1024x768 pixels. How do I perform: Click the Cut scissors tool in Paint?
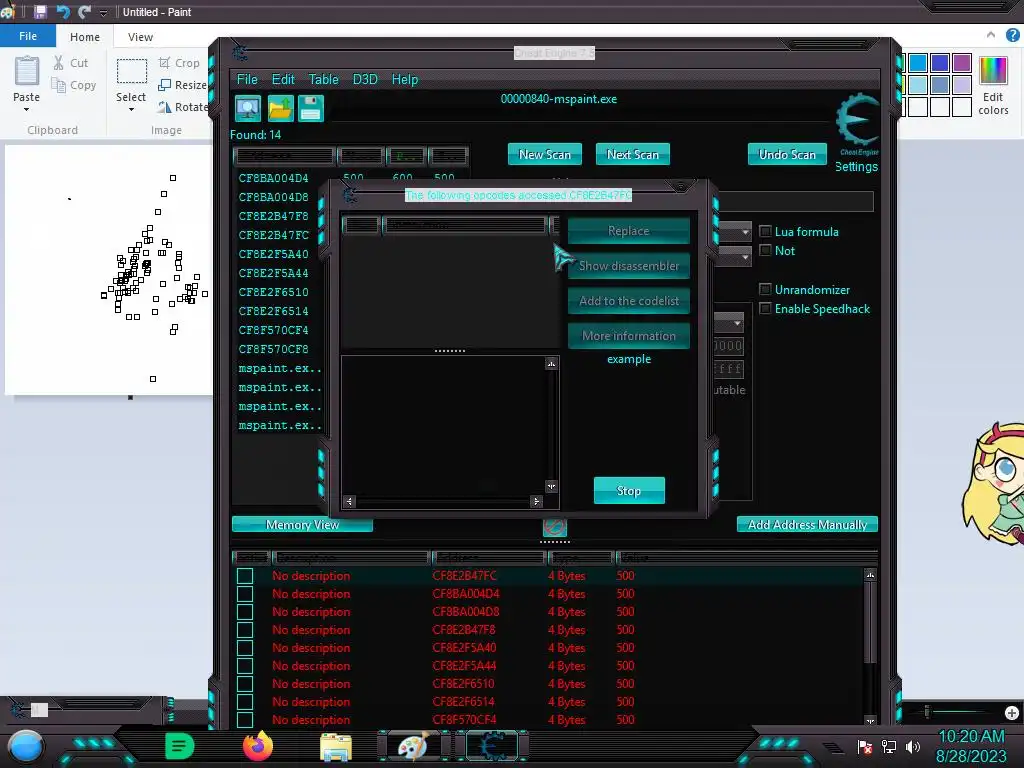click(x=71, y=63)
